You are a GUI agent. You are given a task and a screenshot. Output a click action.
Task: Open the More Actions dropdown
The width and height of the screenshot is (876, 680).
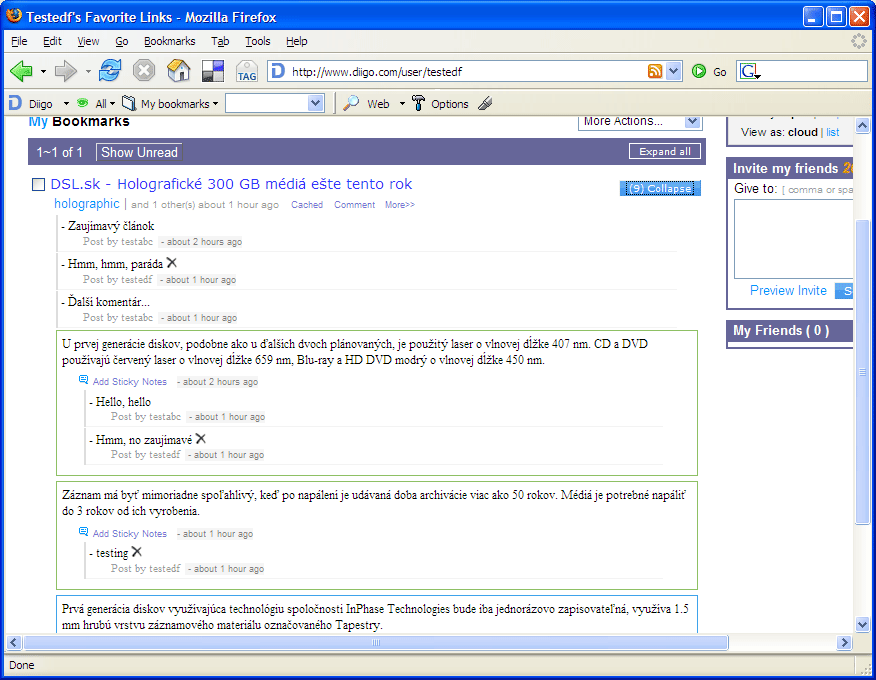tap(640, 122)
